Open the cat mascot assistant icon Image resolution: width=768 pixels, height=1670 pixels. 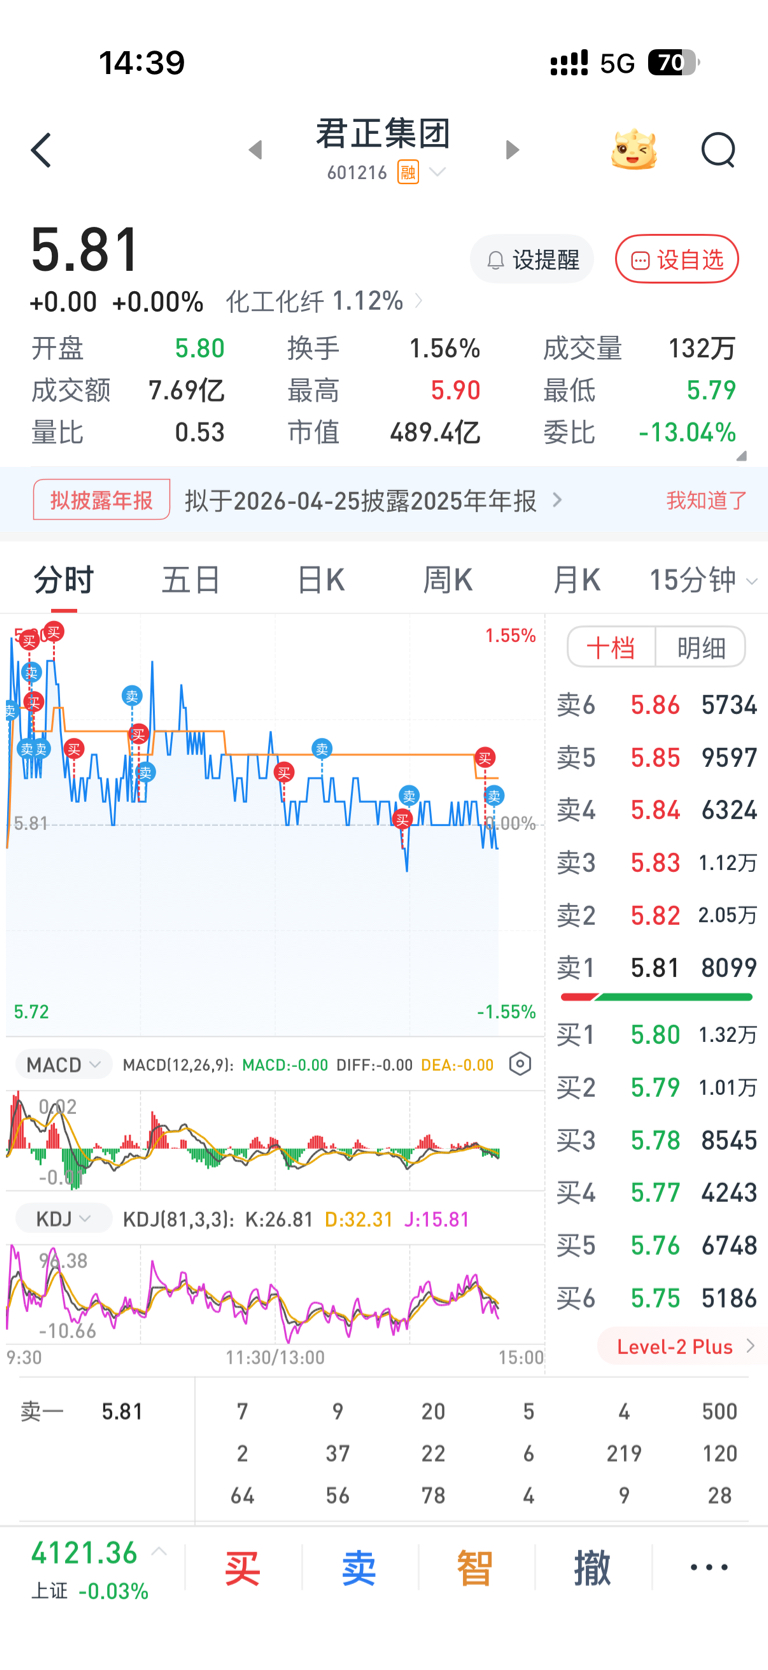point(635,150)
